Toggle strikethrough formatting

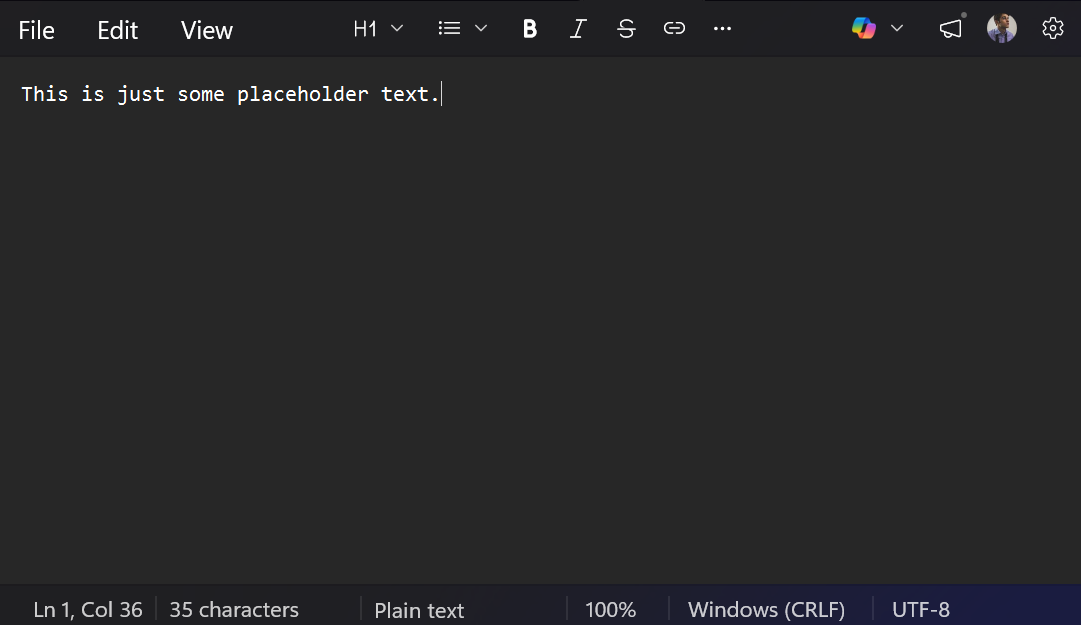(626, 29)
